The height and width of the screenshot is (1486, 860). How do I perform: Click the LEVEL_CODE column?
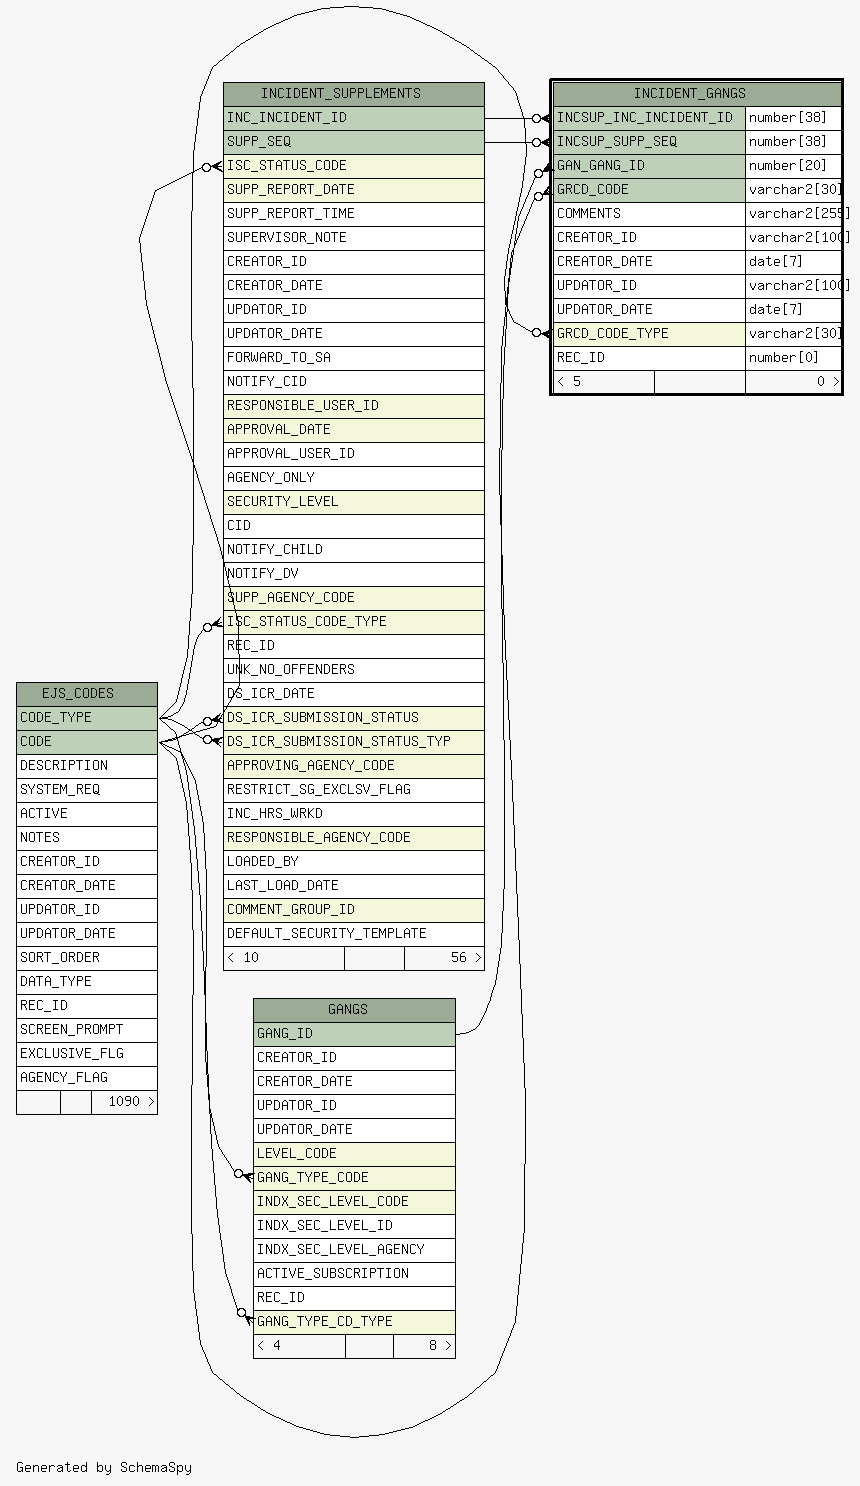tap(354, 1154)
